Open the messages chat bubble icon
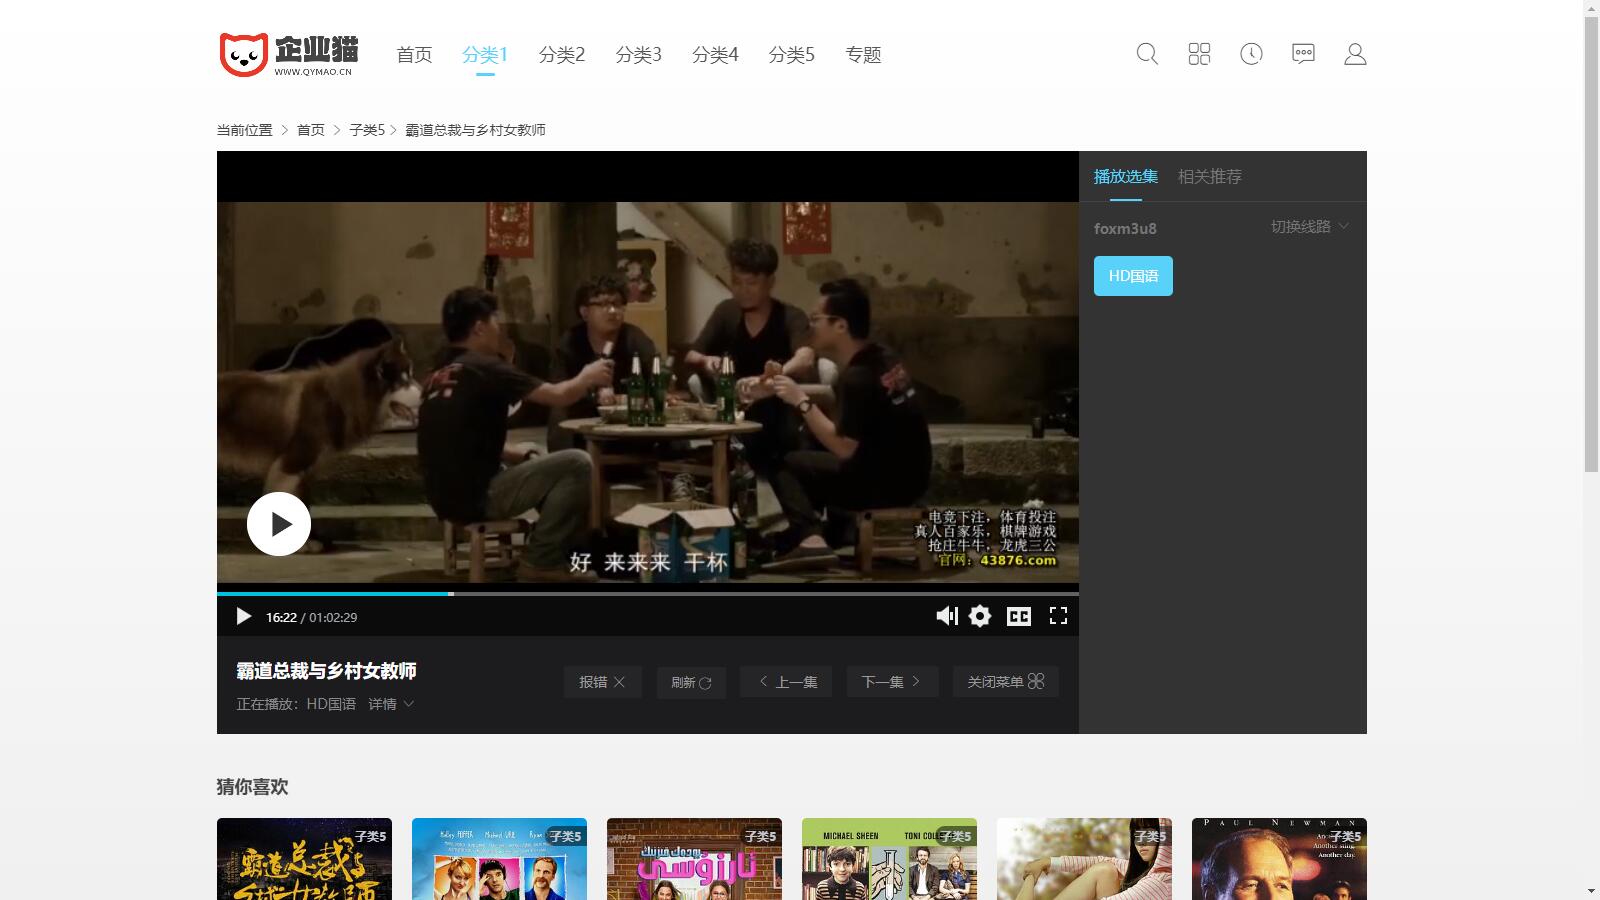The image size is (1600, 900). pos(1303,54)
